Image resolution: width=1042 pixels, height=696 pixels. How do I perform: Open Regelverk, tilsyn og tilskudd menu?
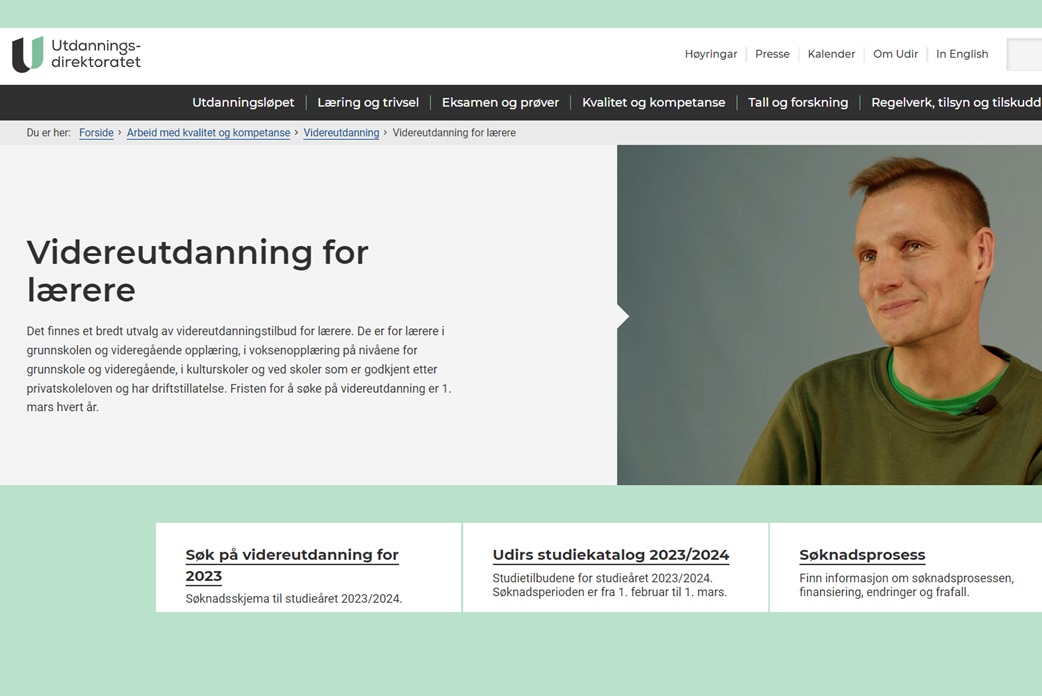pos(955,102)
